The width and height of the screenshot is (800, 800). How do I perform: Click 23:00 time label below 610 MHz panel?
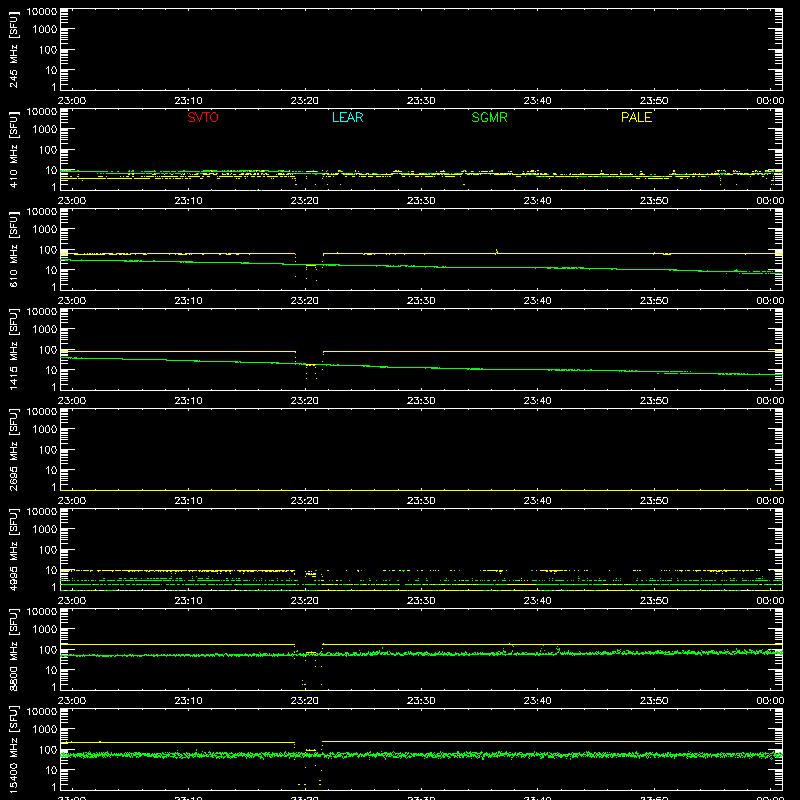pyautogui.click(x=71, y=301)
